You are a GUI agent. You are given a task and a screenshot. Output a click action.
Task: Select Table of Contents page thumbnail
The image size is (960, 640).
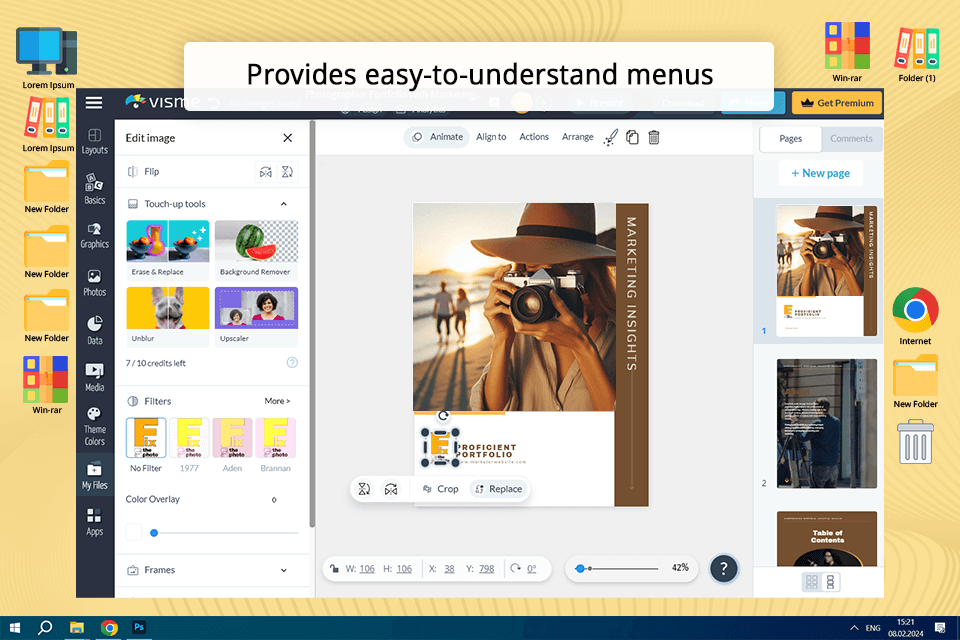click(x=827, y=539)
